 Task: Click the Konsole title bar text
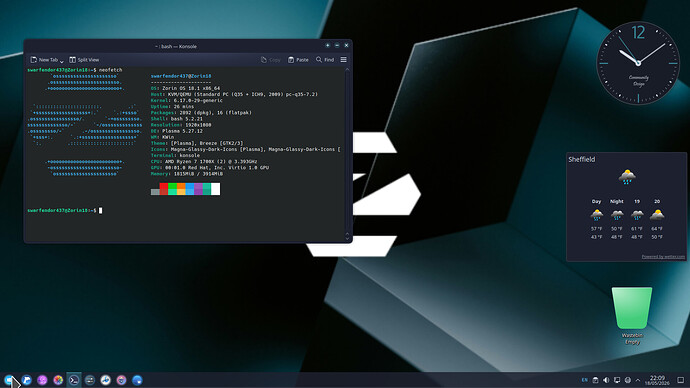tap(176, 46)
